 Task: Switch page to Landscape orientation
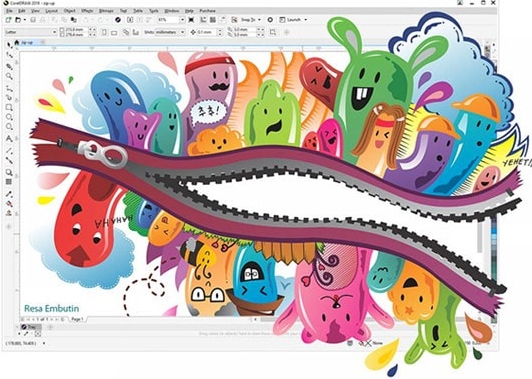(114, 32)
